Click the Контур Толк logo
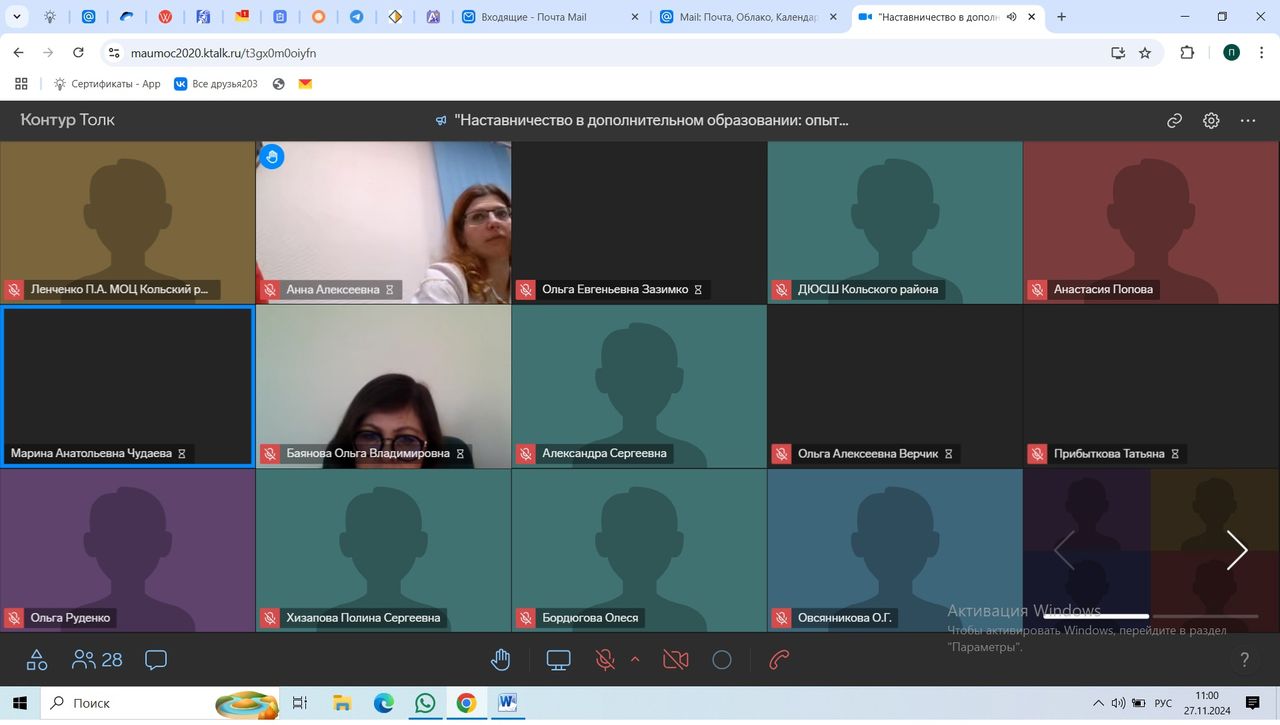The image size is (1280, 725). pyautogui.click(x=67, y=120)
